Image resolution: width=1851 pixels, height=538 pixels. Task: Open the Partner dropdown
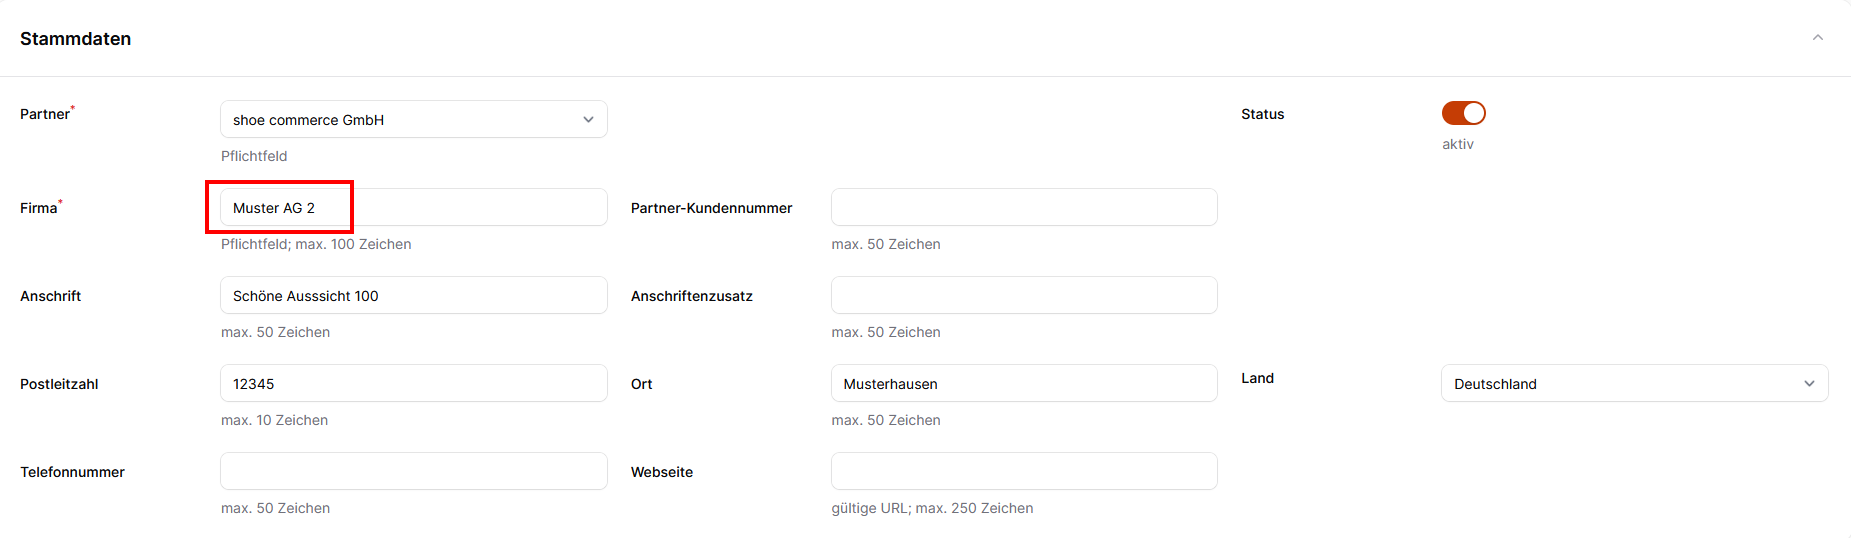pos(413,120)
